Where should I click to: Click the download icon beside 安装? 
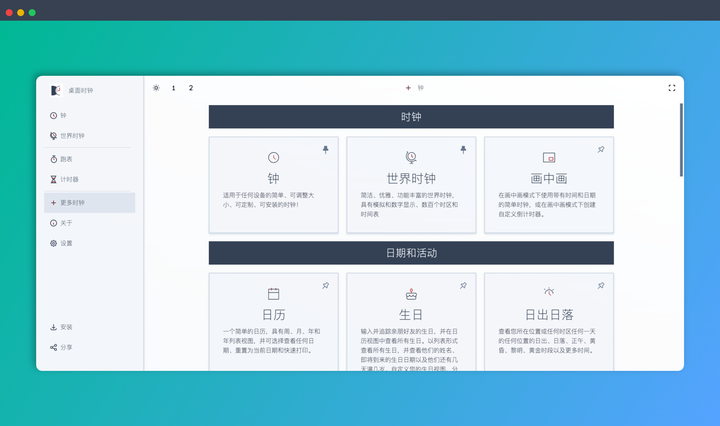pos(54,327)
